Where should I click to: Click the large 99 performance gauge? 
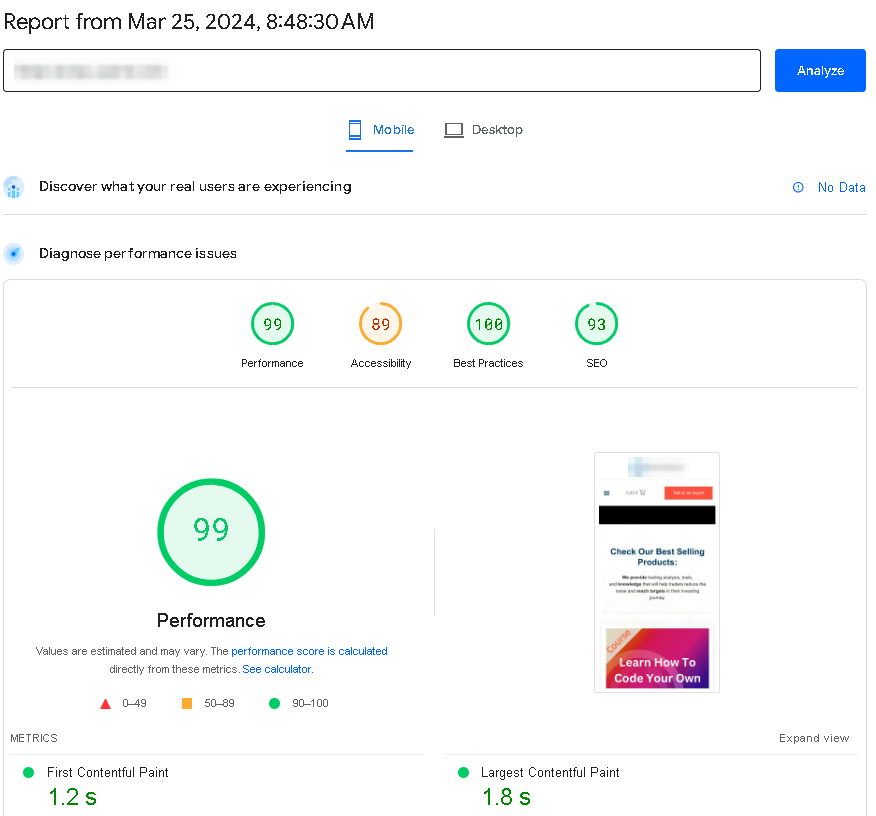[x=211, y=532]
